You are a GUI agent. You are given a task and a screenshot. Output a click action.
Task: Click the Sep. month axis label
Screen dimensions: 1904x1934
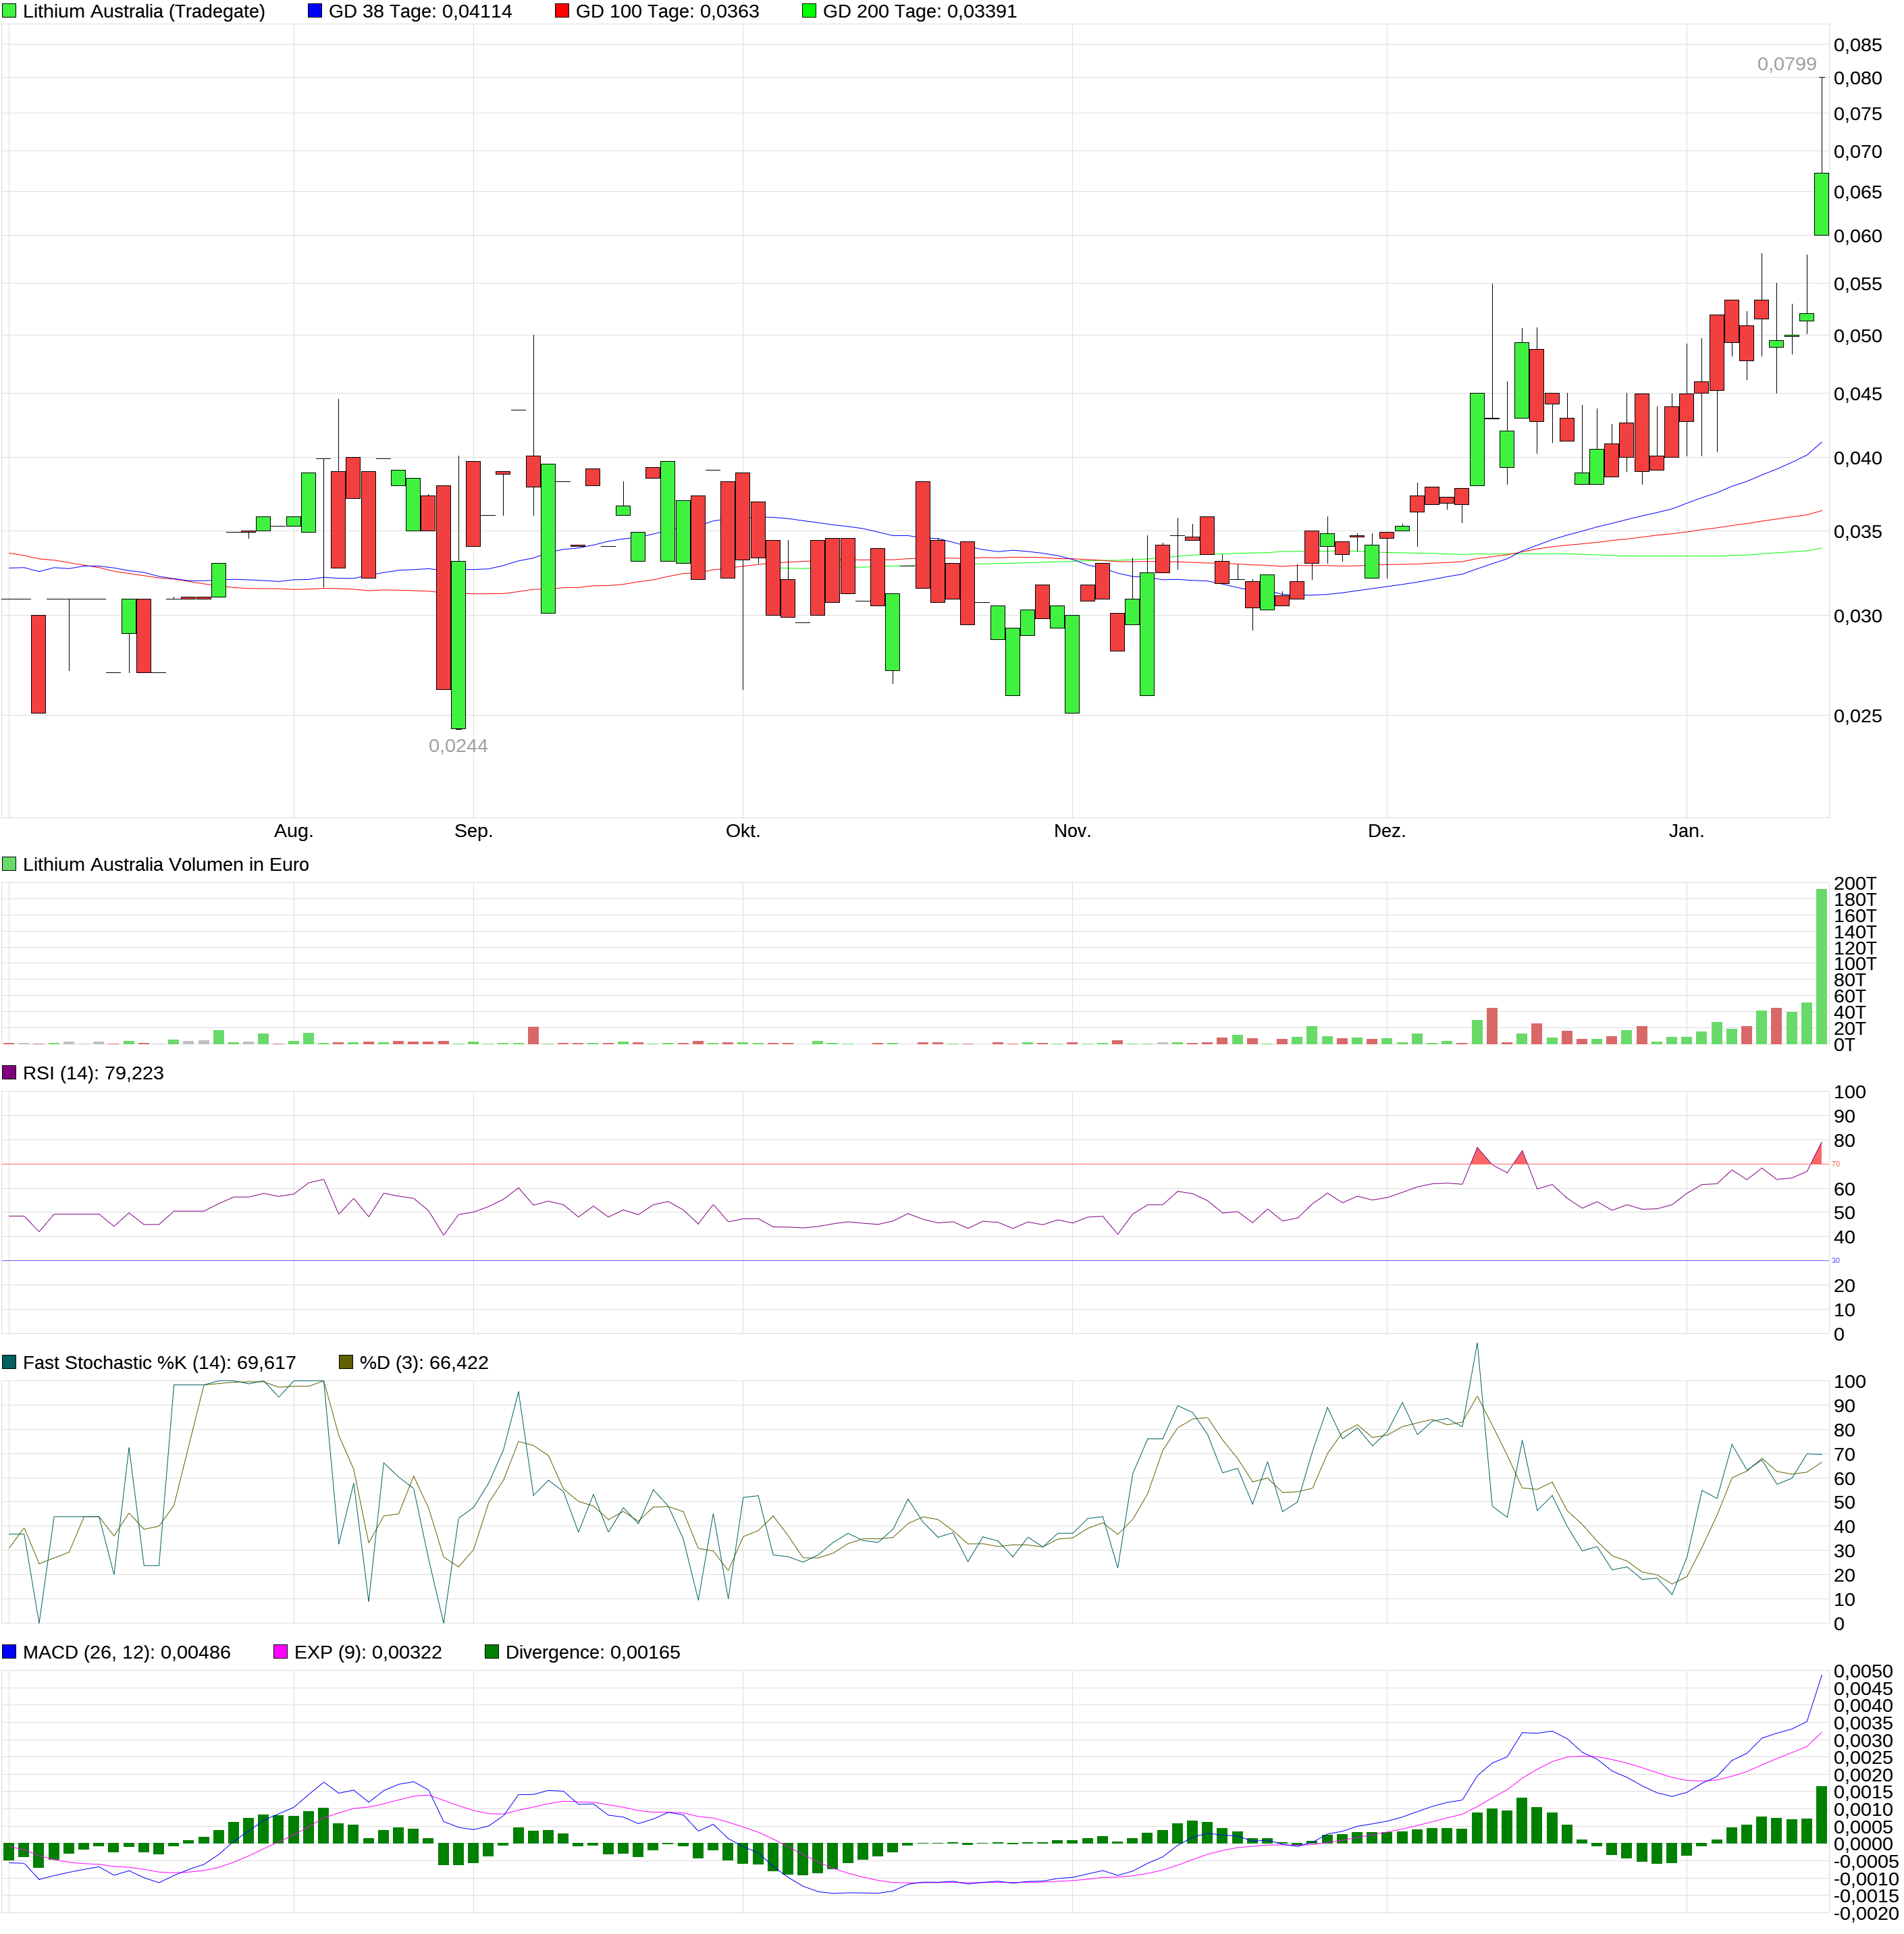point(473,831)
